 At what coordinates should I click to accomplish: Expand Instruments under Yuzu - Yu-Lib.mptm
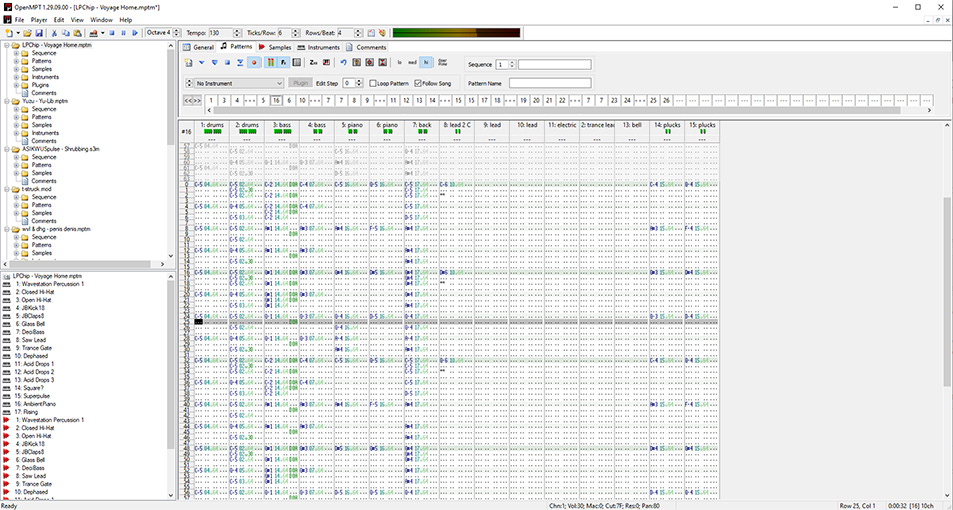tap(16, 133)
